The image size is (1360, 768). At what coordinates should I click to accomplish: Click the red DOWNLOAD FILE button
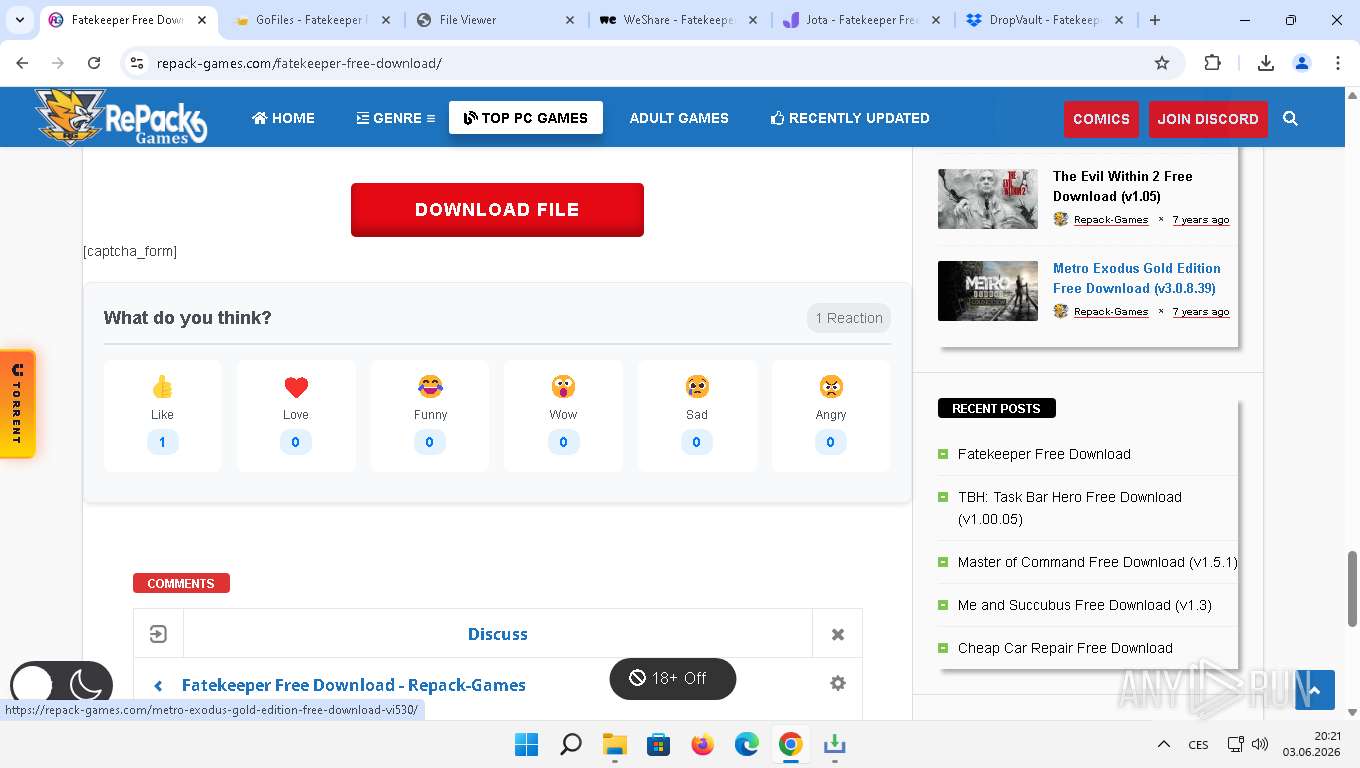[x=497, y=210]
